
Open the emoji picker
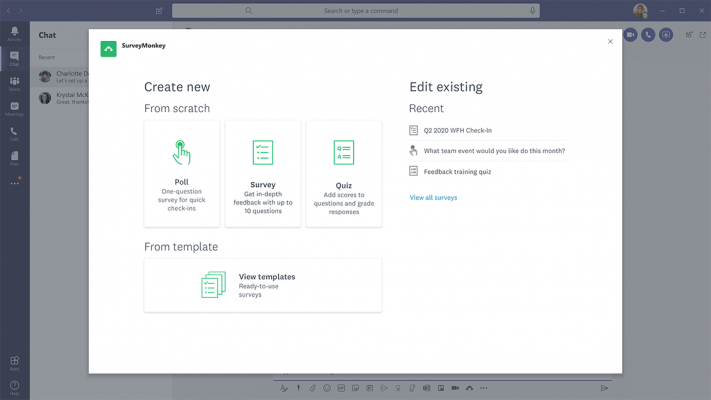click(x=326, y=388)
